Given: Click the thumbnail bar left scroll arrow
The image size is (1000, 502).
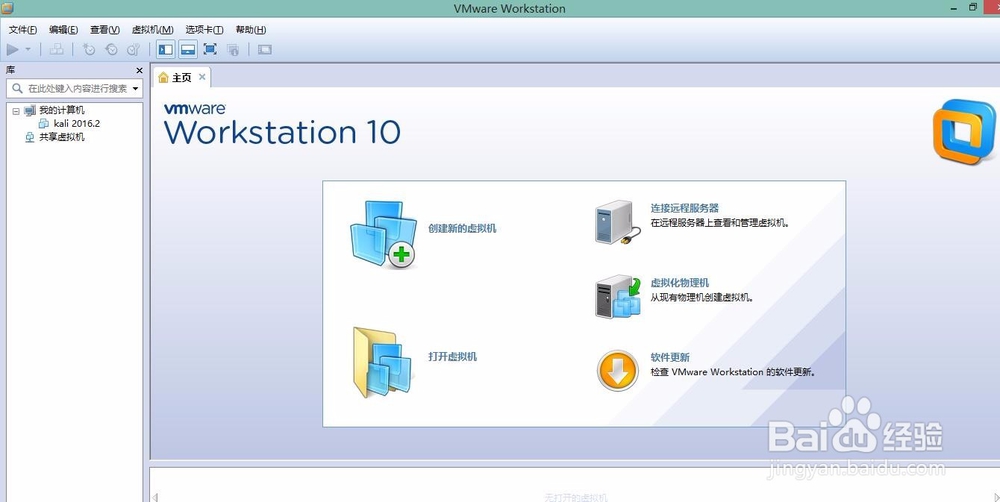Looking at the screenshot, I should point(155,497).
